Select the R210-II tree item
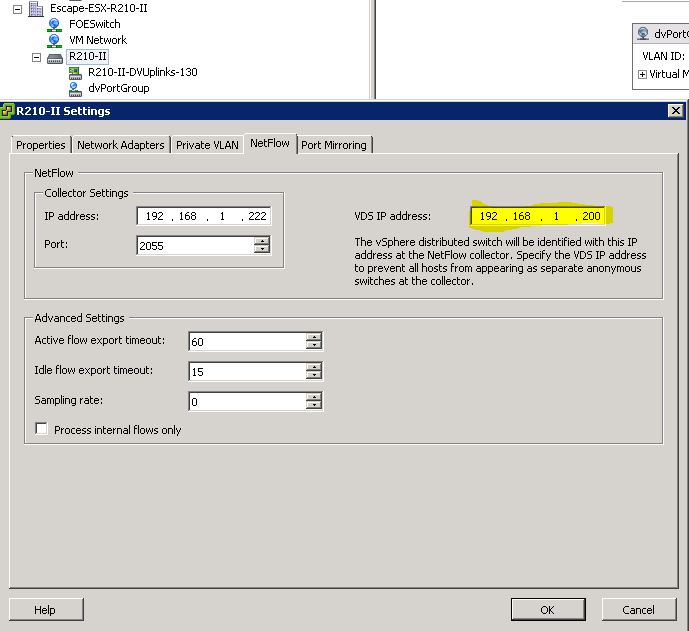This screenshot has width=689, height=631. [87, 56]
